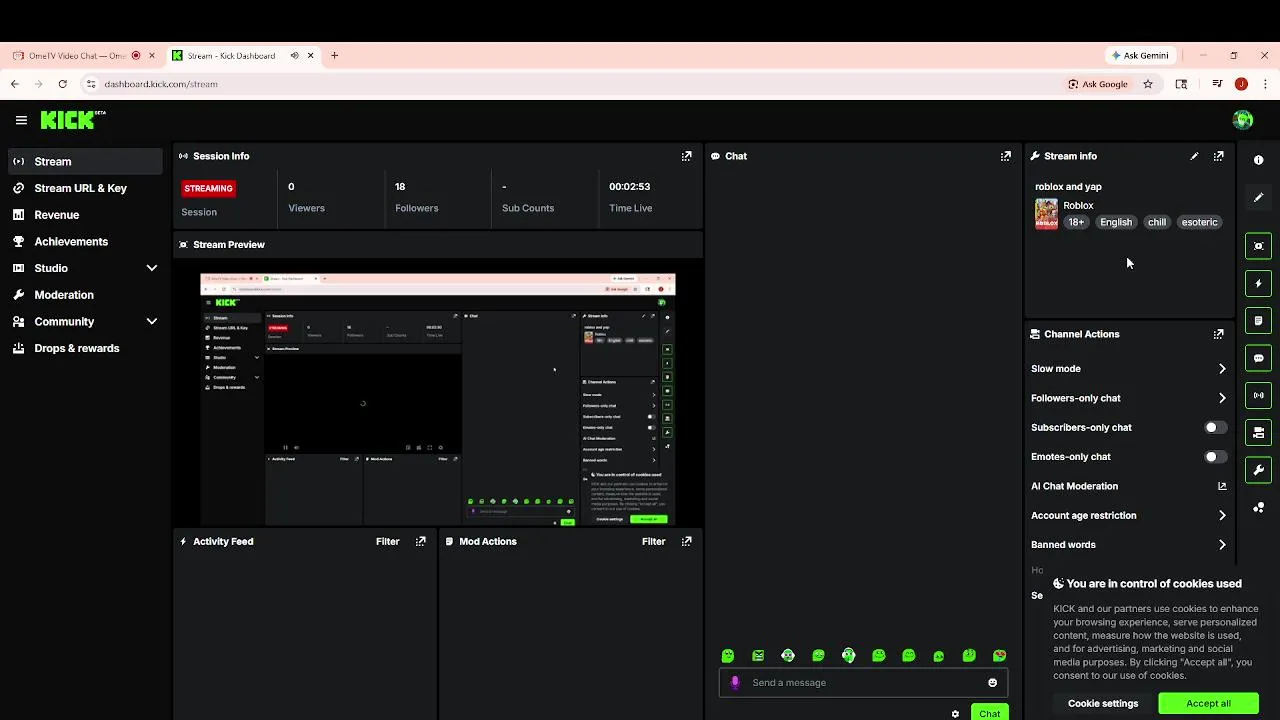The width and height of the screenshot is (1280, 720).
Task: Toggle Activity Feed panel via lightning icon
Action: point(1258,283)
